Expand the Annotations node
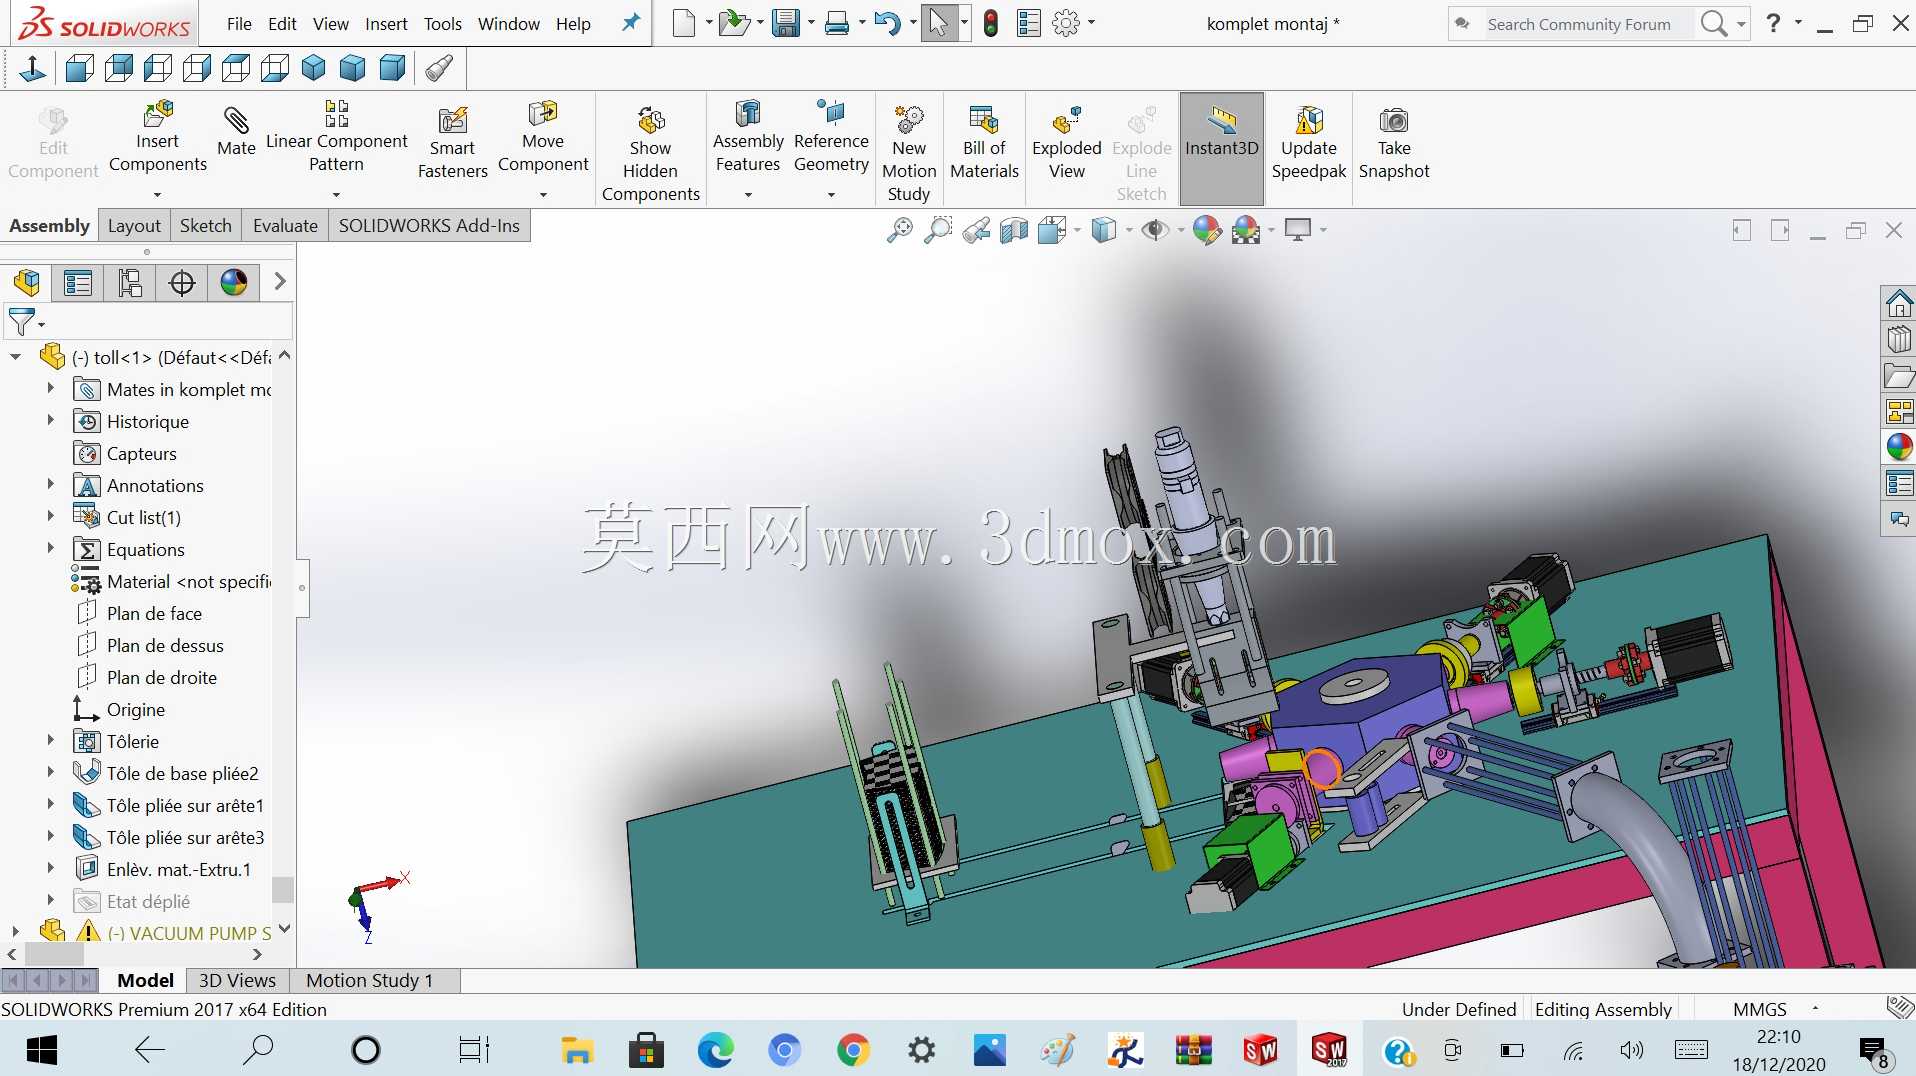1916x1076 pixels. pyautogui.click(x=50, y=485)
